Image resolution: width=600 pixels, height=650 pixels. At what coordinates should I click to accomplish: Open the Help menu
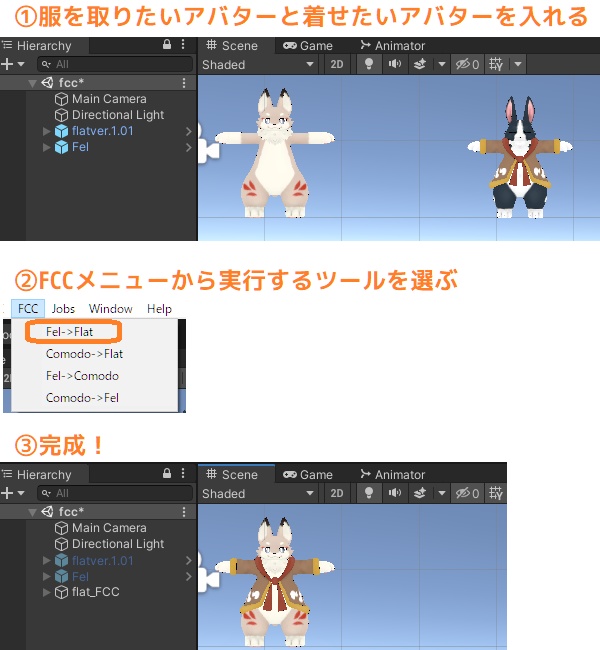(x=159, y=309)
